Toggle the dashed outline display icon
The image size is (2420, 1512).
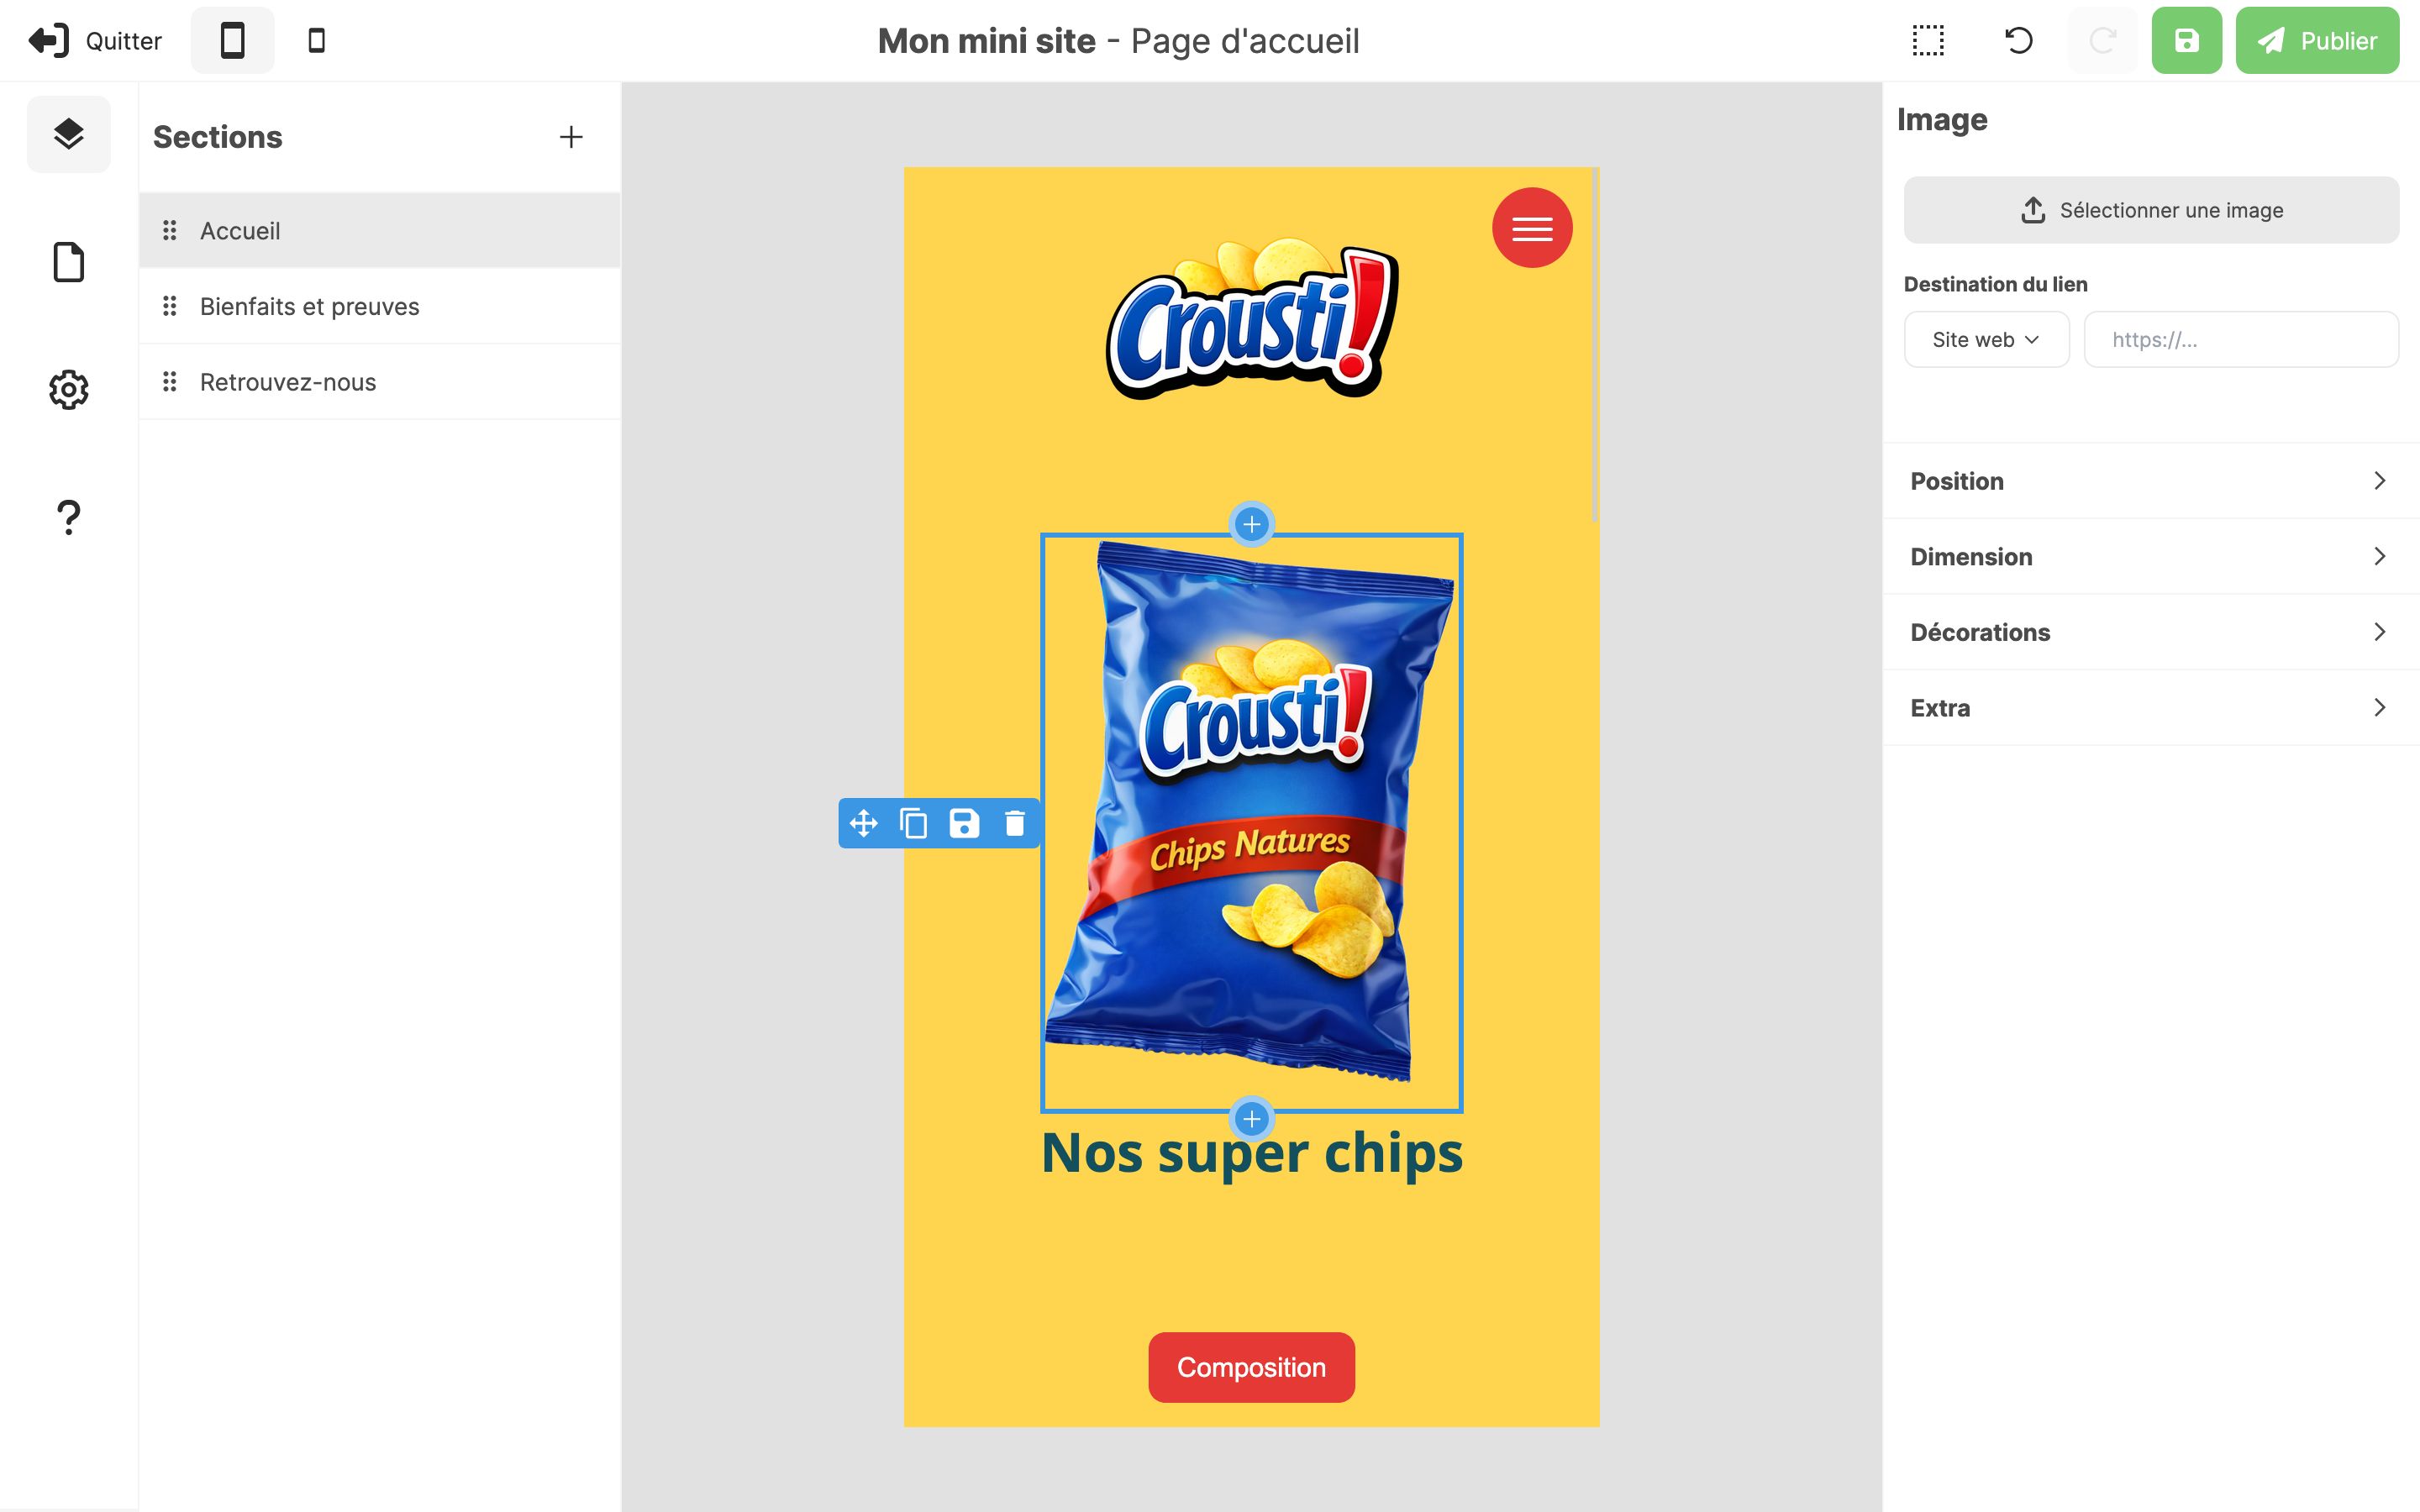[1927, 41]
